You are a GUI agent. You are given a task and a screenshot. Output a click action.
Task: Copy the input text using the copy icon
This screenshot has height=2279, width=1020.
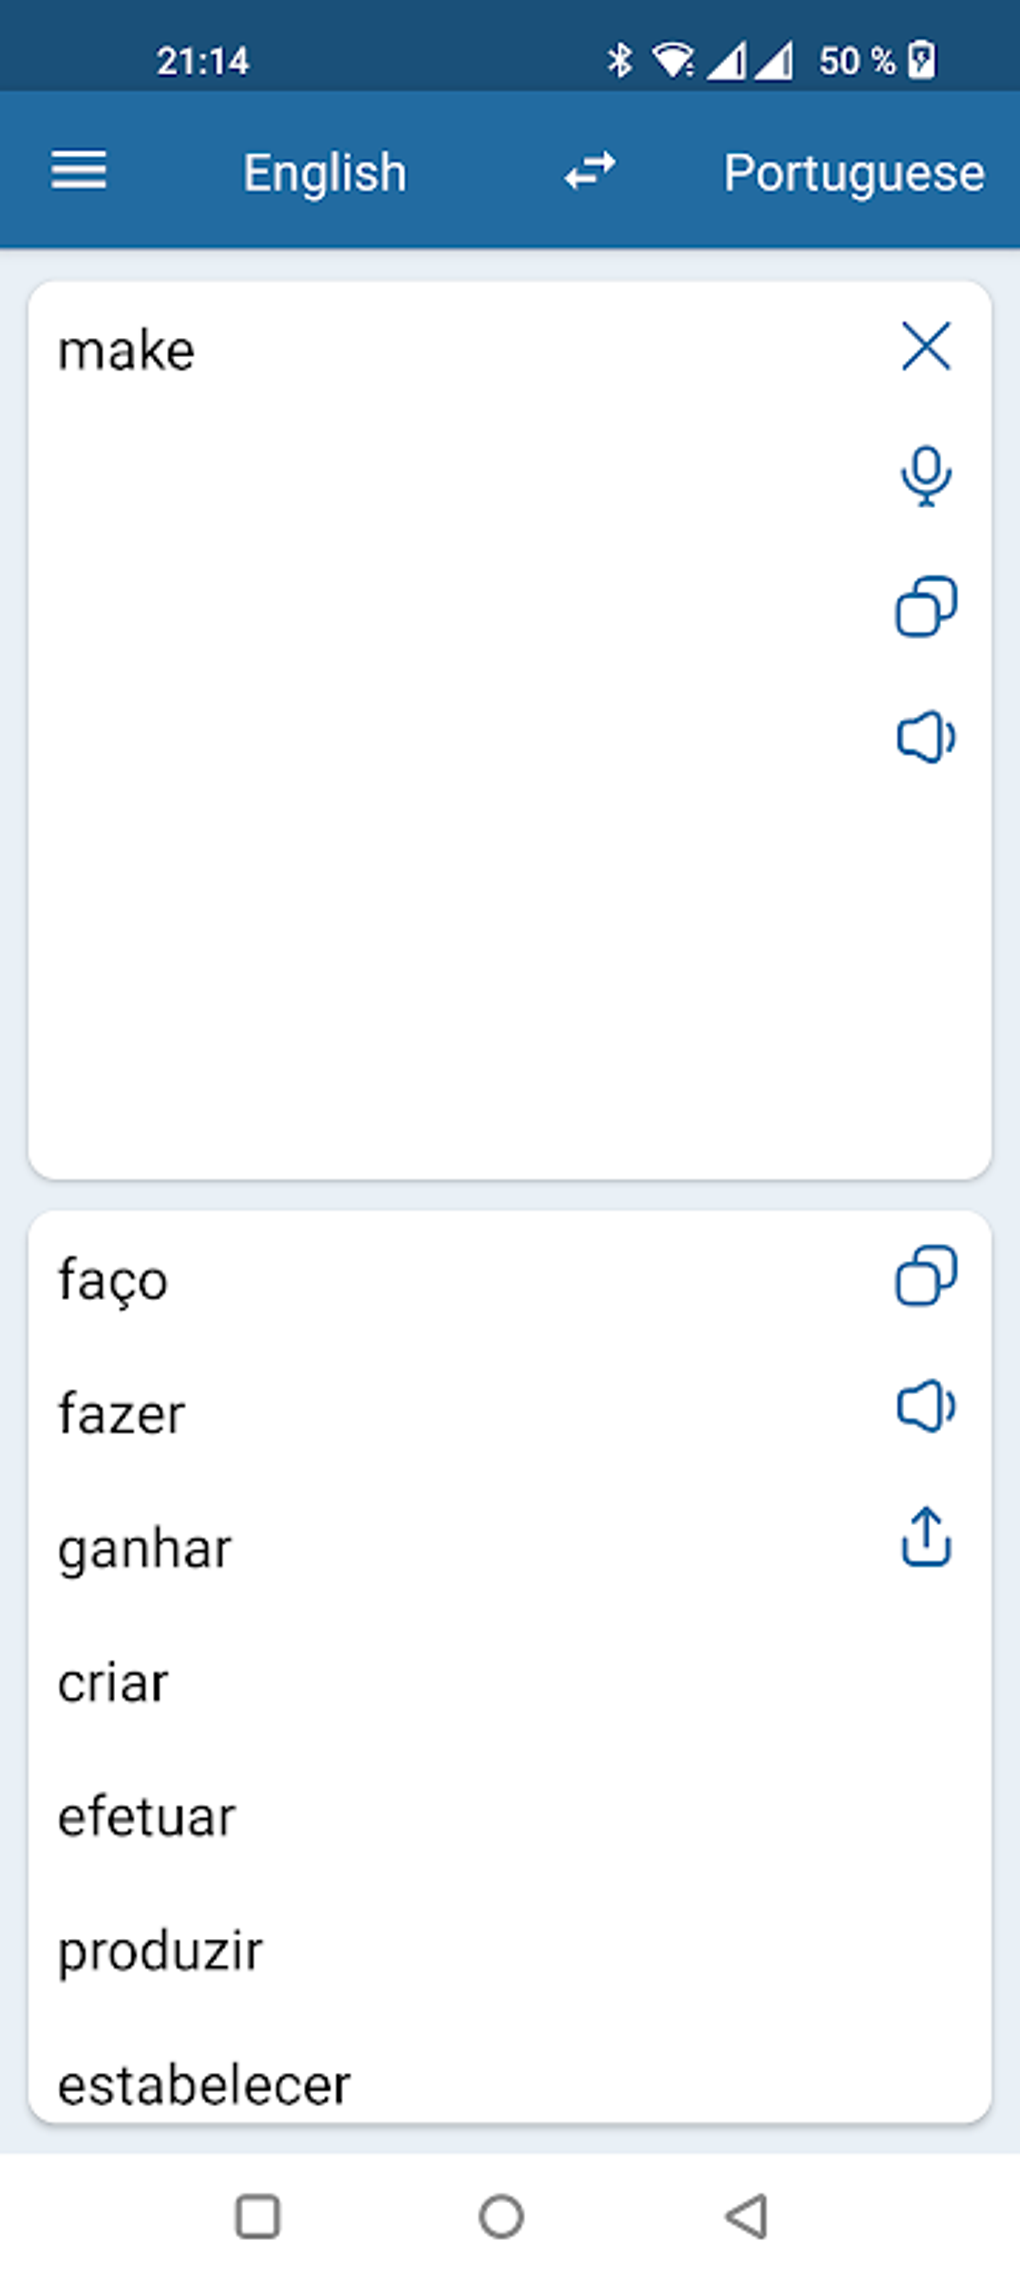[x=925, y=608]
